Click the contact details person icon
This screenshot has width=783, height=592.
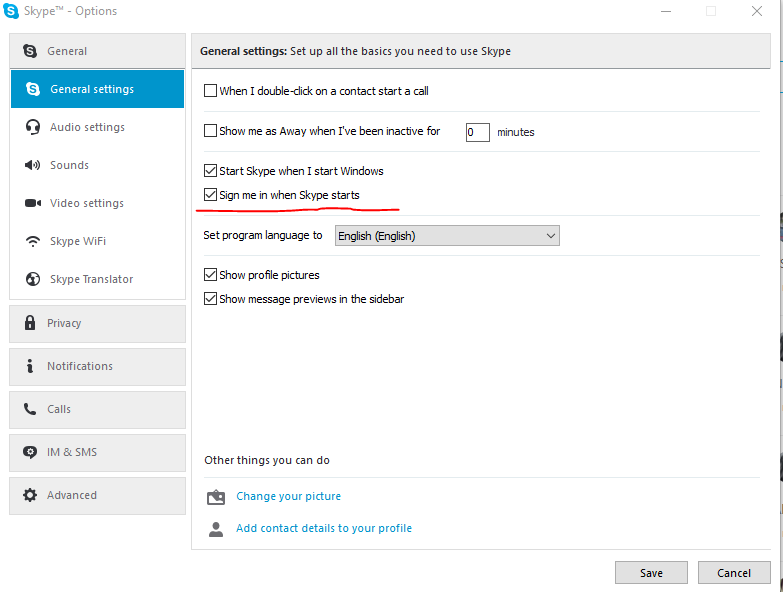(x=216, y=529)
